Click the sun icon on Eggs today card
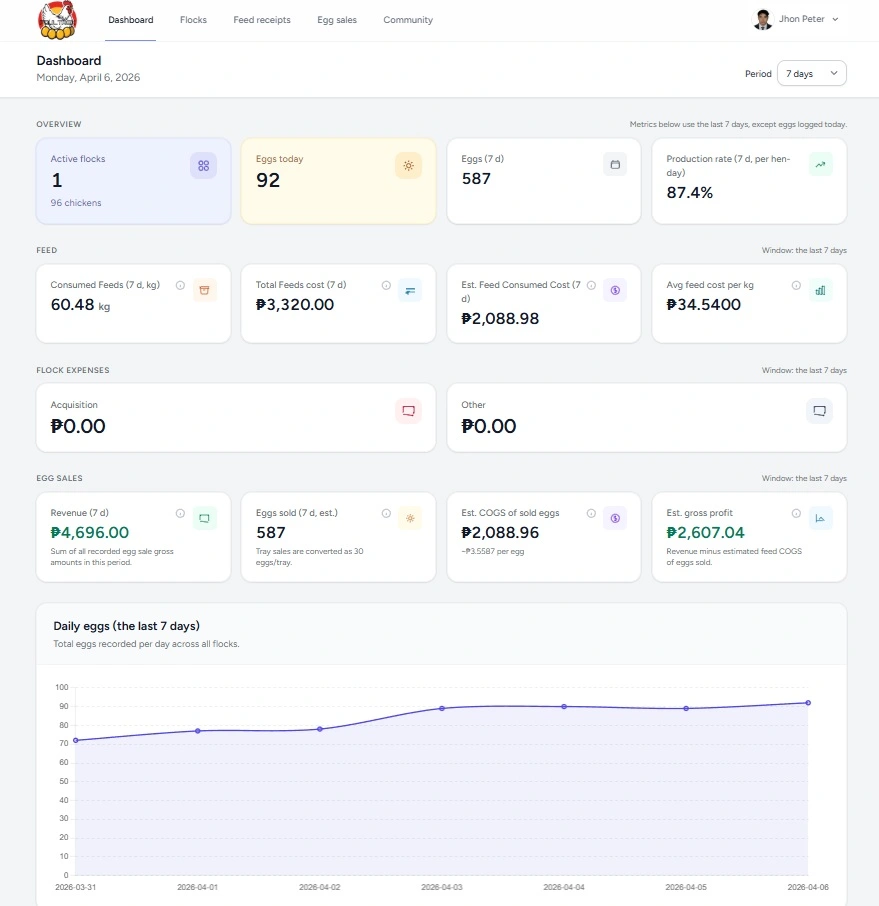 click(409, 164)
